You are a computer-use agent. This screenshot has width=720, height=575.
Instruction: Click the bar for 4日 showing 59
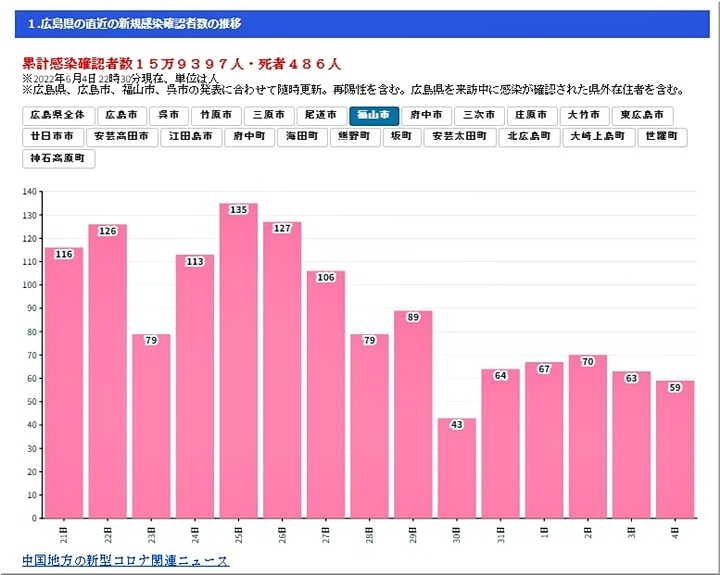[x=675, y=449]
